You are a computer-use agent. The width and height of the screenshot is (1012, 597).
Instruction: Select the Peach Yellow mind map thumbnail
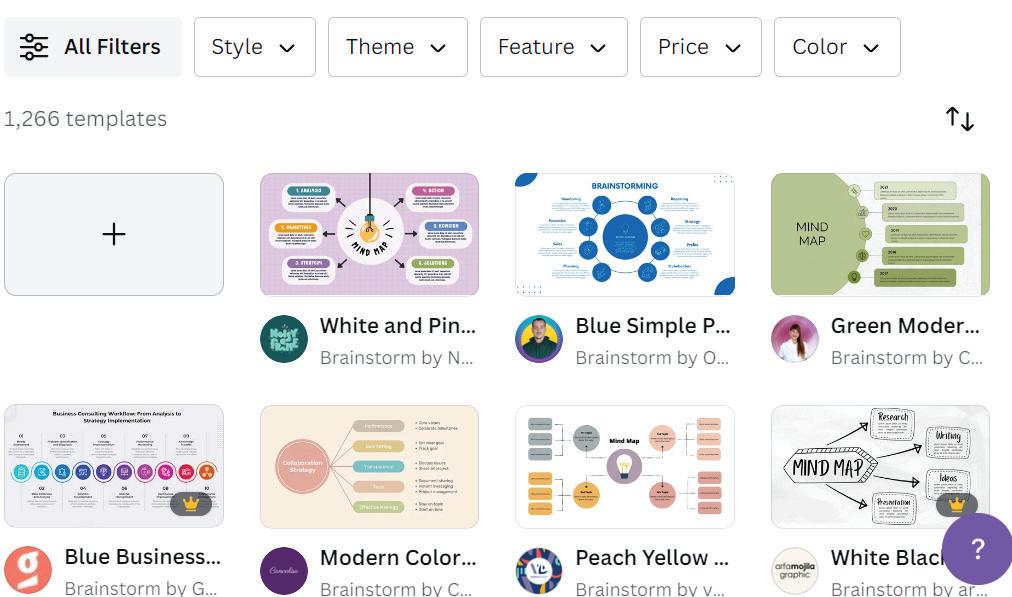tap(625, 465)
